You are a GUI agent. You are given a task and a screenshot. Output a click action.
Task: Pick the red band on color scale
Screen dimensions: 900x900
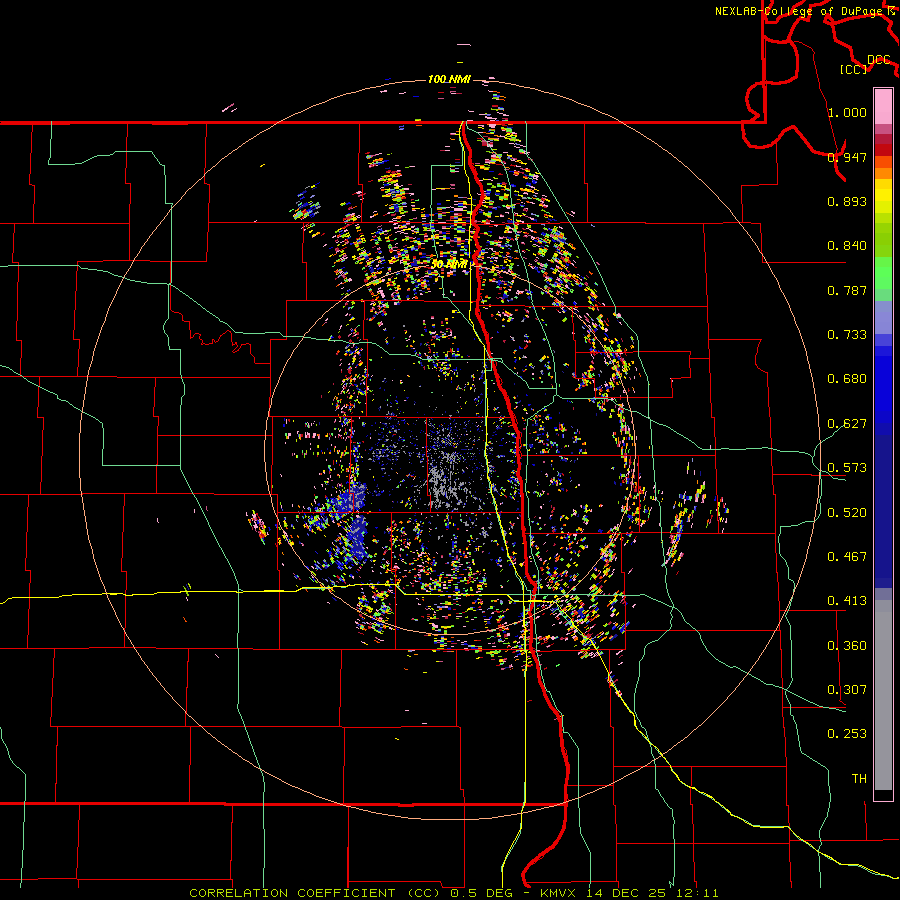(x=883, y=150)
